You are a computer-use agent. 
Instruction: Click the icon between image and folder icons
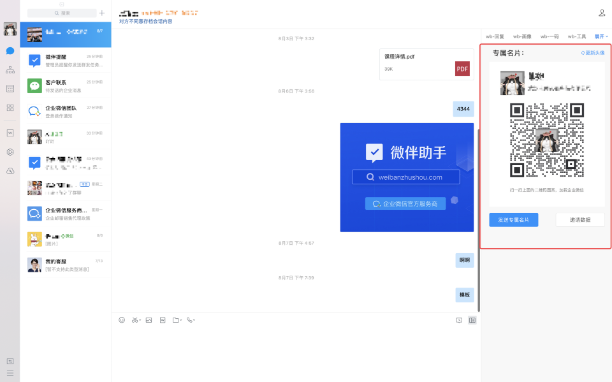coord(163,320)
